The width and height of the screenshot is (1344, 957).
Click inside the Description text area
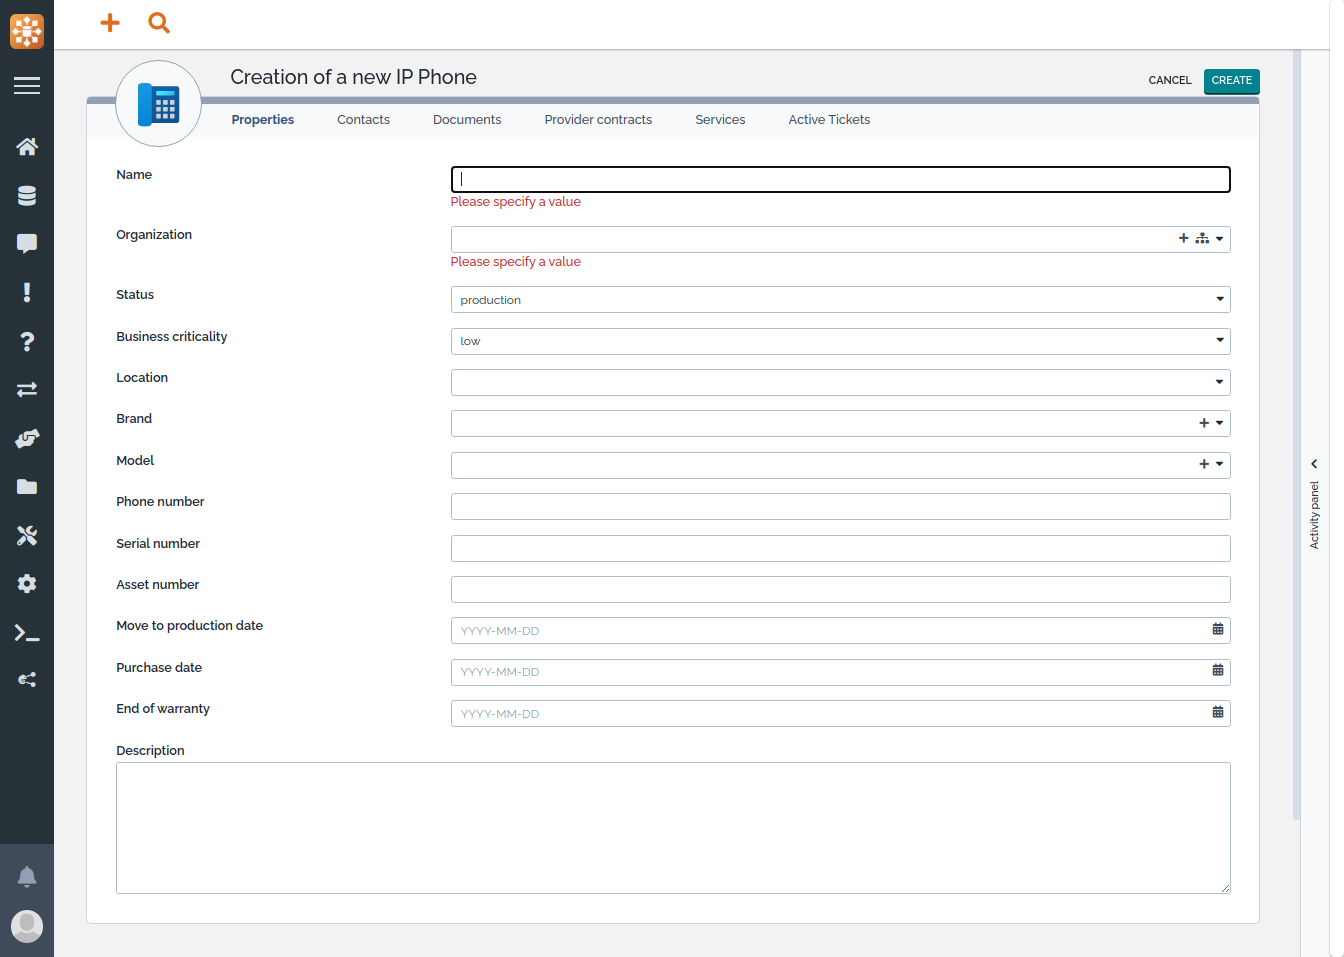click(672, 828)
